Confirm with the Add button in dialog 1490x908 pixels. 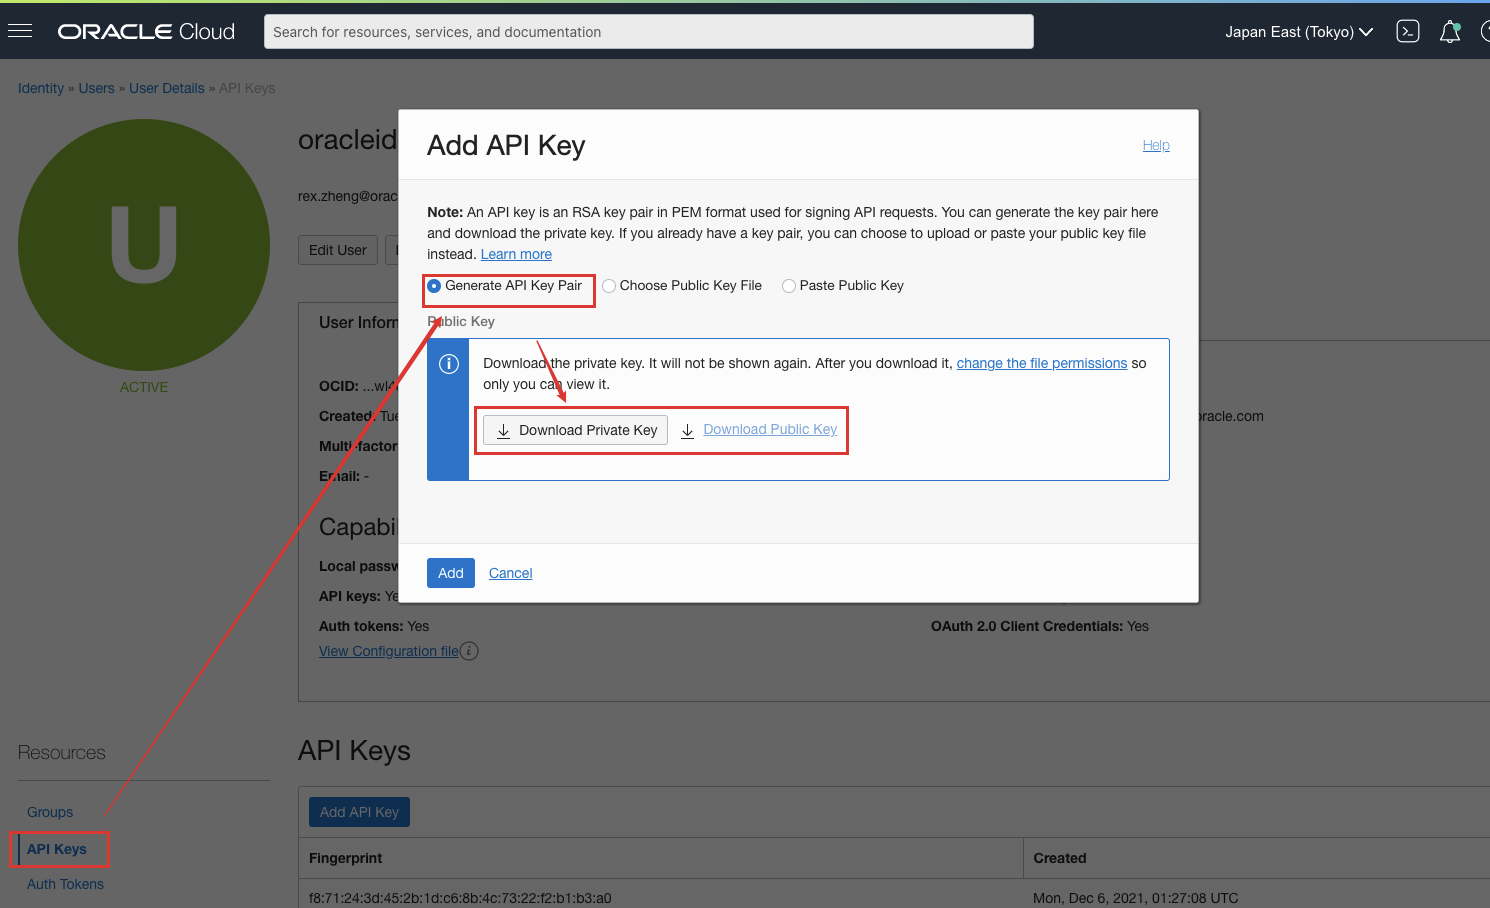(x=451, y=573)
